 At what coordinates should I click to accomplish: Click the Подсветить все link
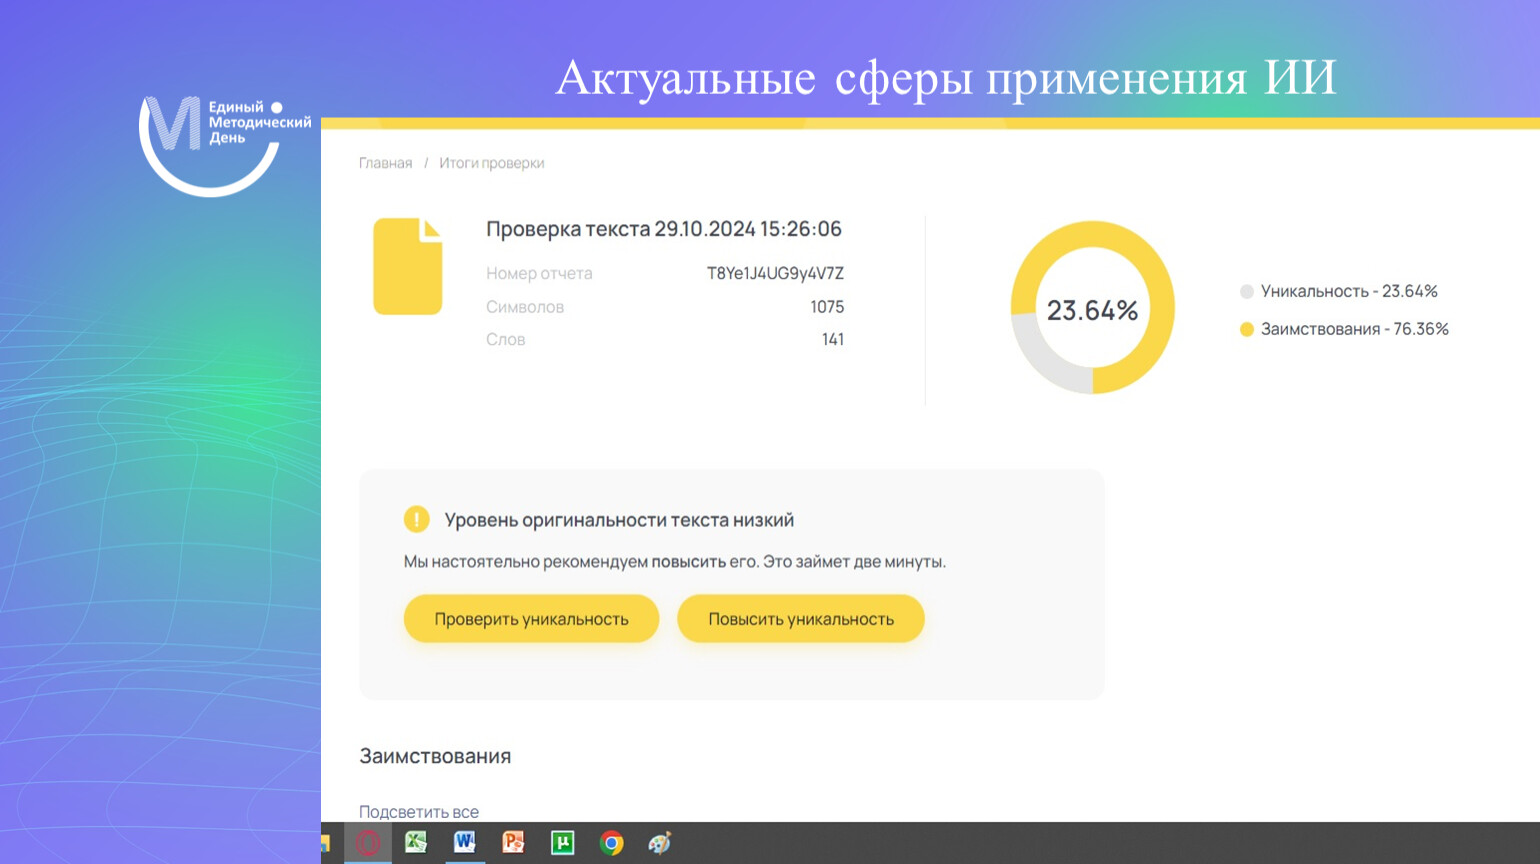418,812
